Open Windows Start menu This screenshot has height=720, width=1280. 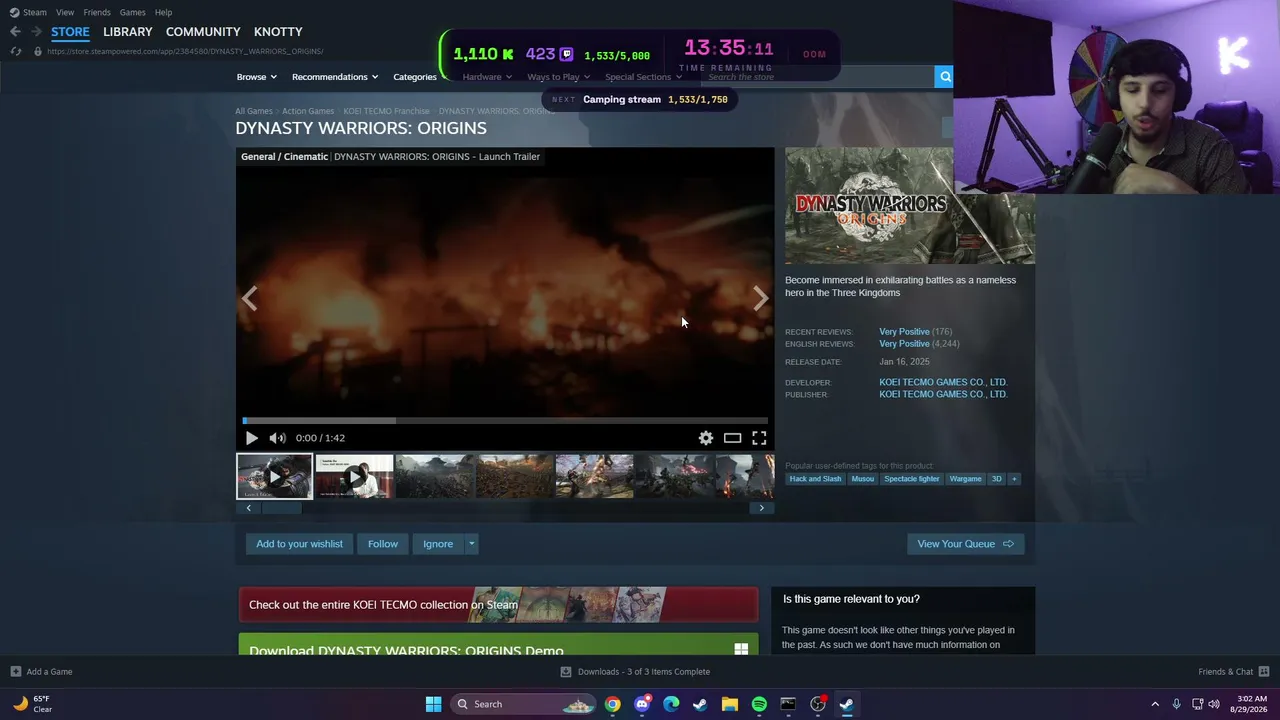(x=433, y=704)
